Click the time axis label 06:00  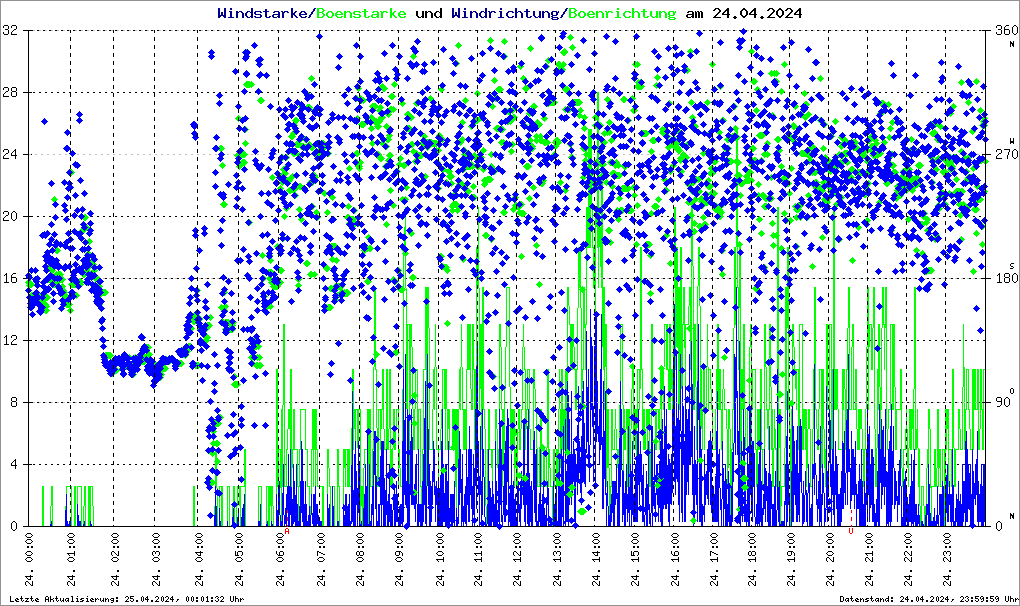click(280, 559)
